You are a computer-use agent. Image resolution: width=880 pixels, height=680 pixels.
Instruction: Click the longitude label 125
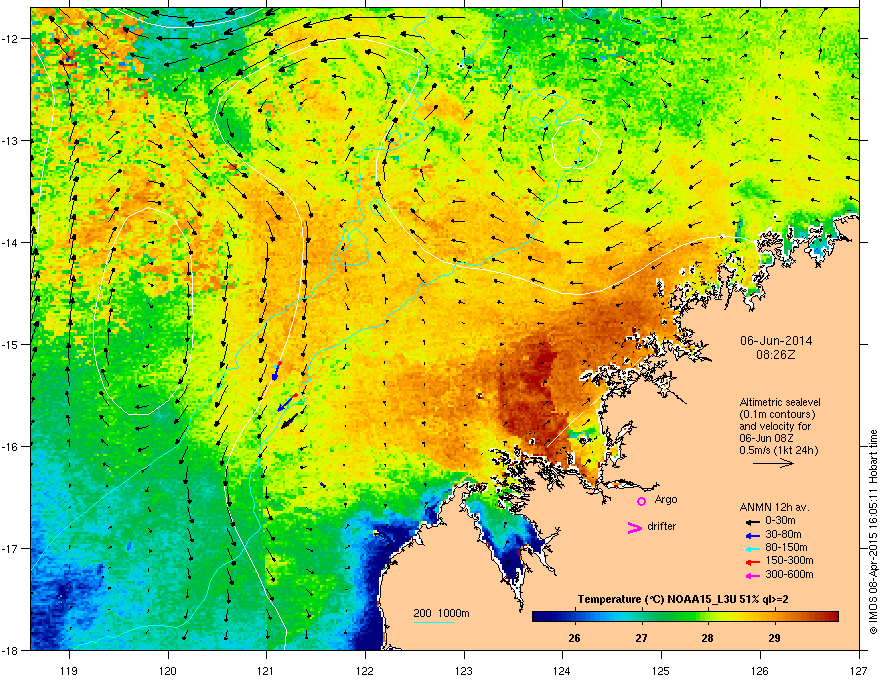pyautogui.click(x=661, y=670)
